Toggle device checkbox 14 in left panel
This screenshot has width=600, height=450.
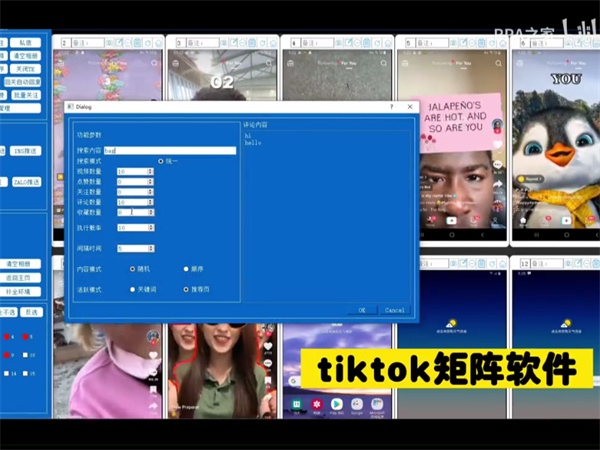click(x=7, y=373)
